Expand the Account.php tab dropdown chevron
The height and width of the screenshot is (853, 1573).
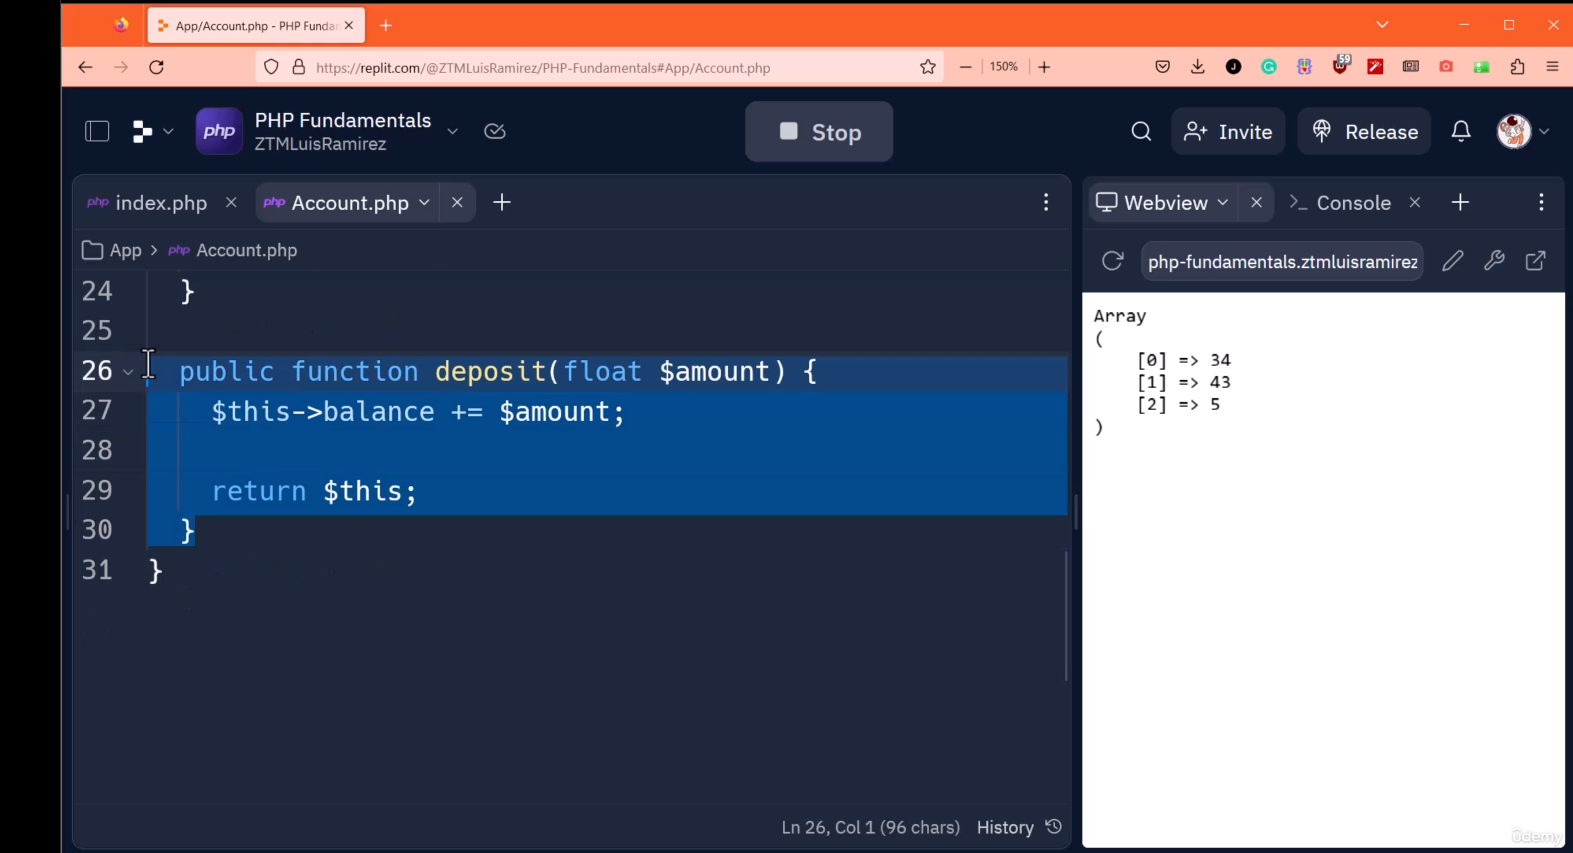coord(424,203)
